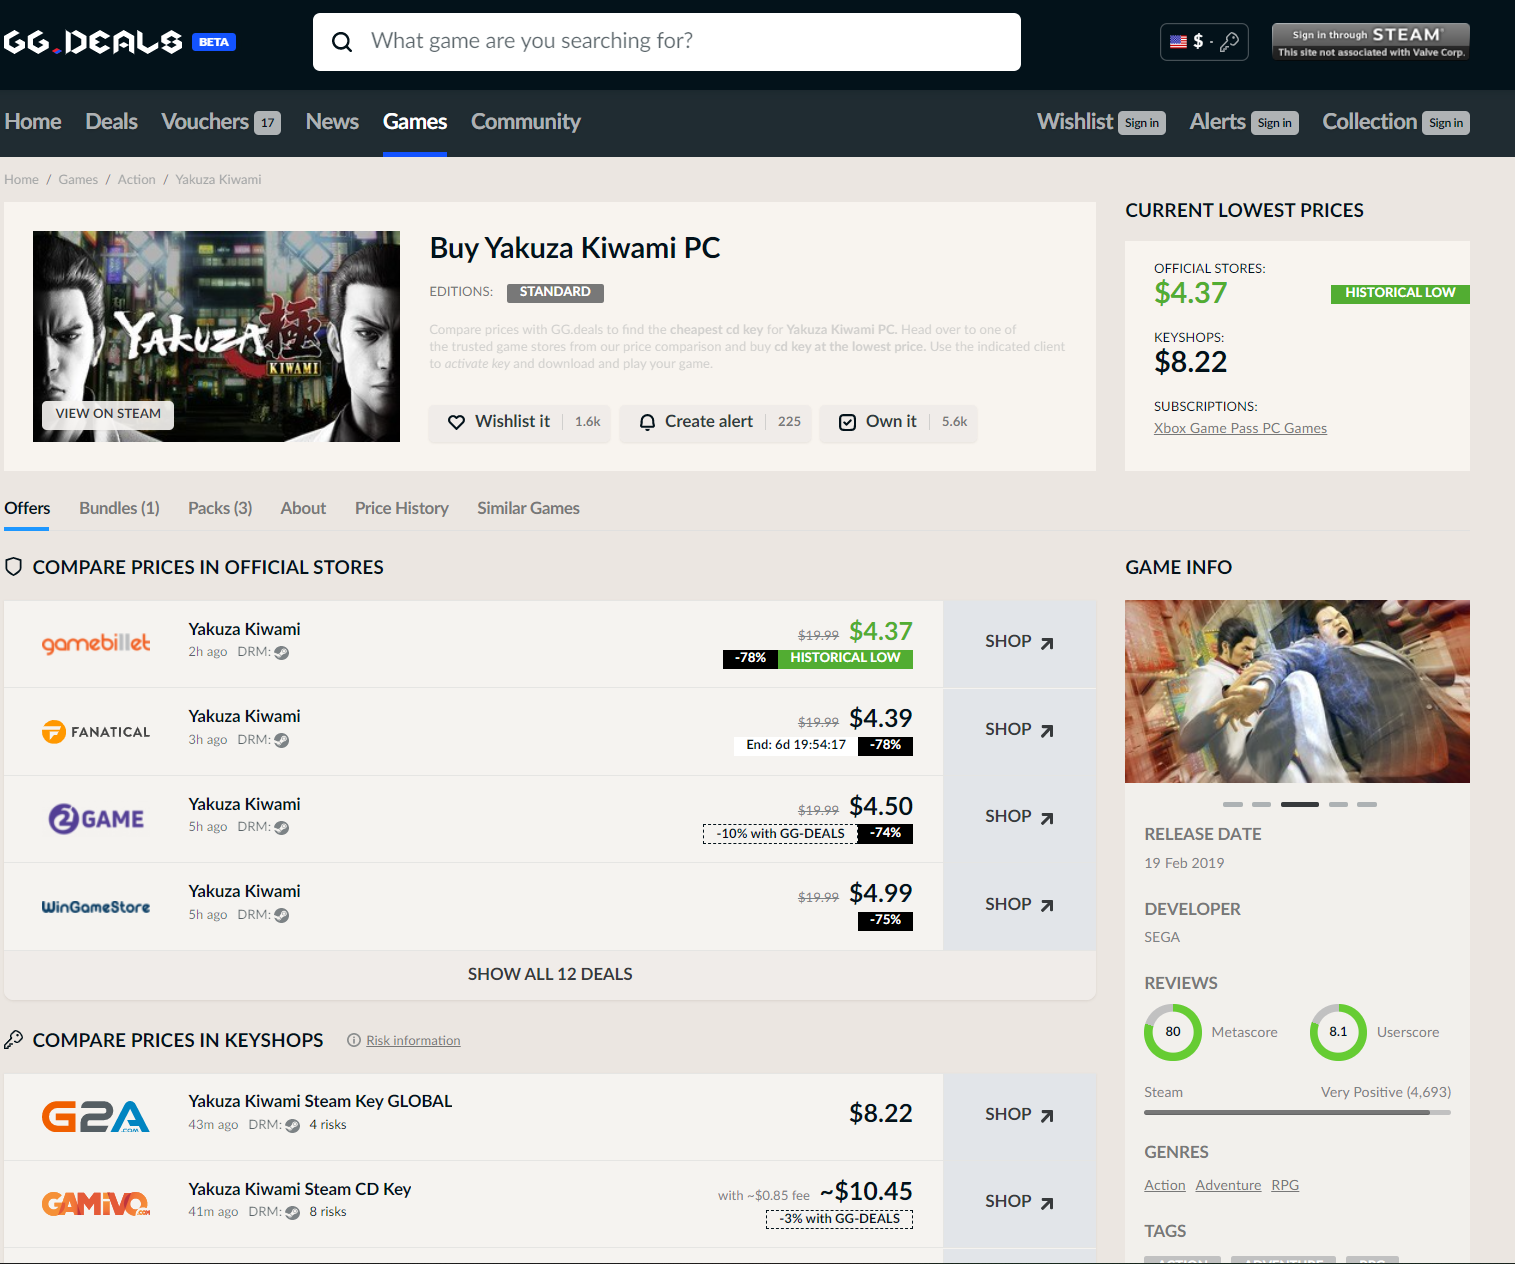
Task: Open the Vouchers nav item
Action: pyautogui.click(x=221, y=122)
